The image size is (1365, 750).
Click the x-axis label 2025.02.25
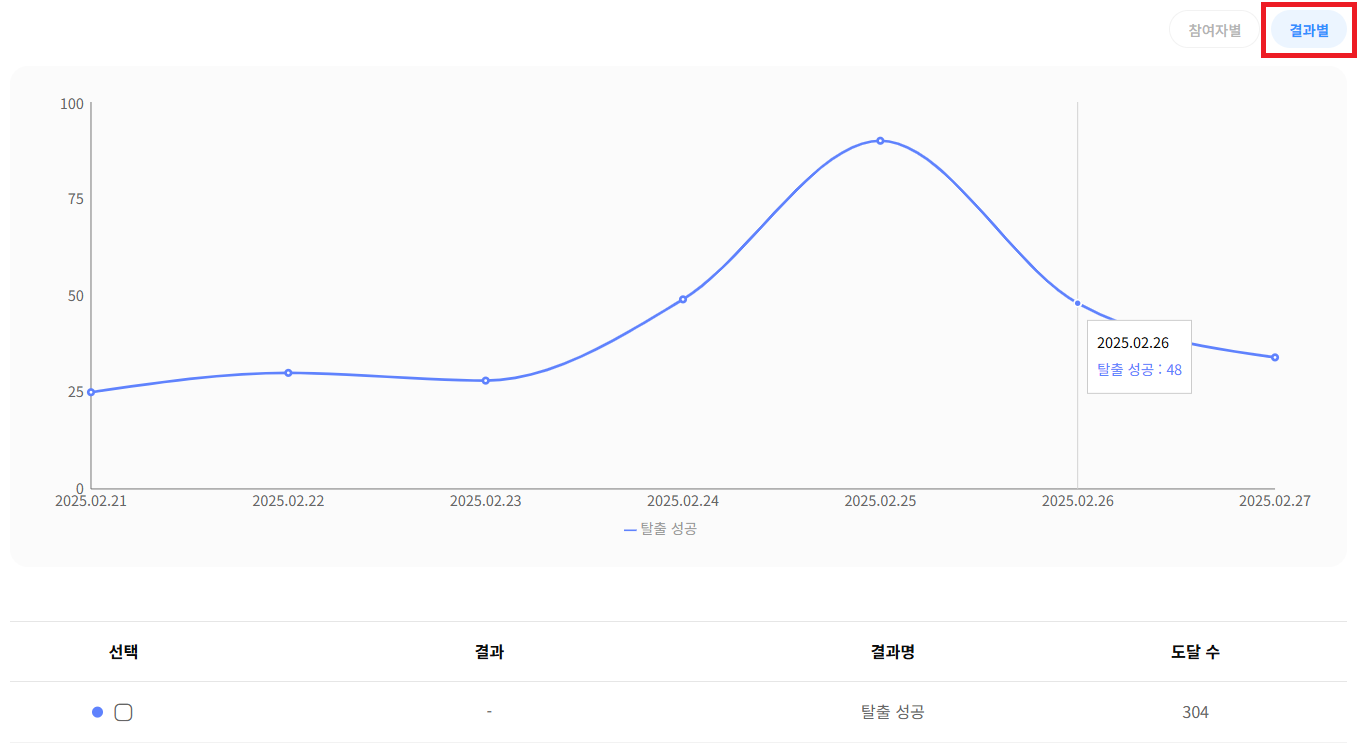click(x=880, y=501)
